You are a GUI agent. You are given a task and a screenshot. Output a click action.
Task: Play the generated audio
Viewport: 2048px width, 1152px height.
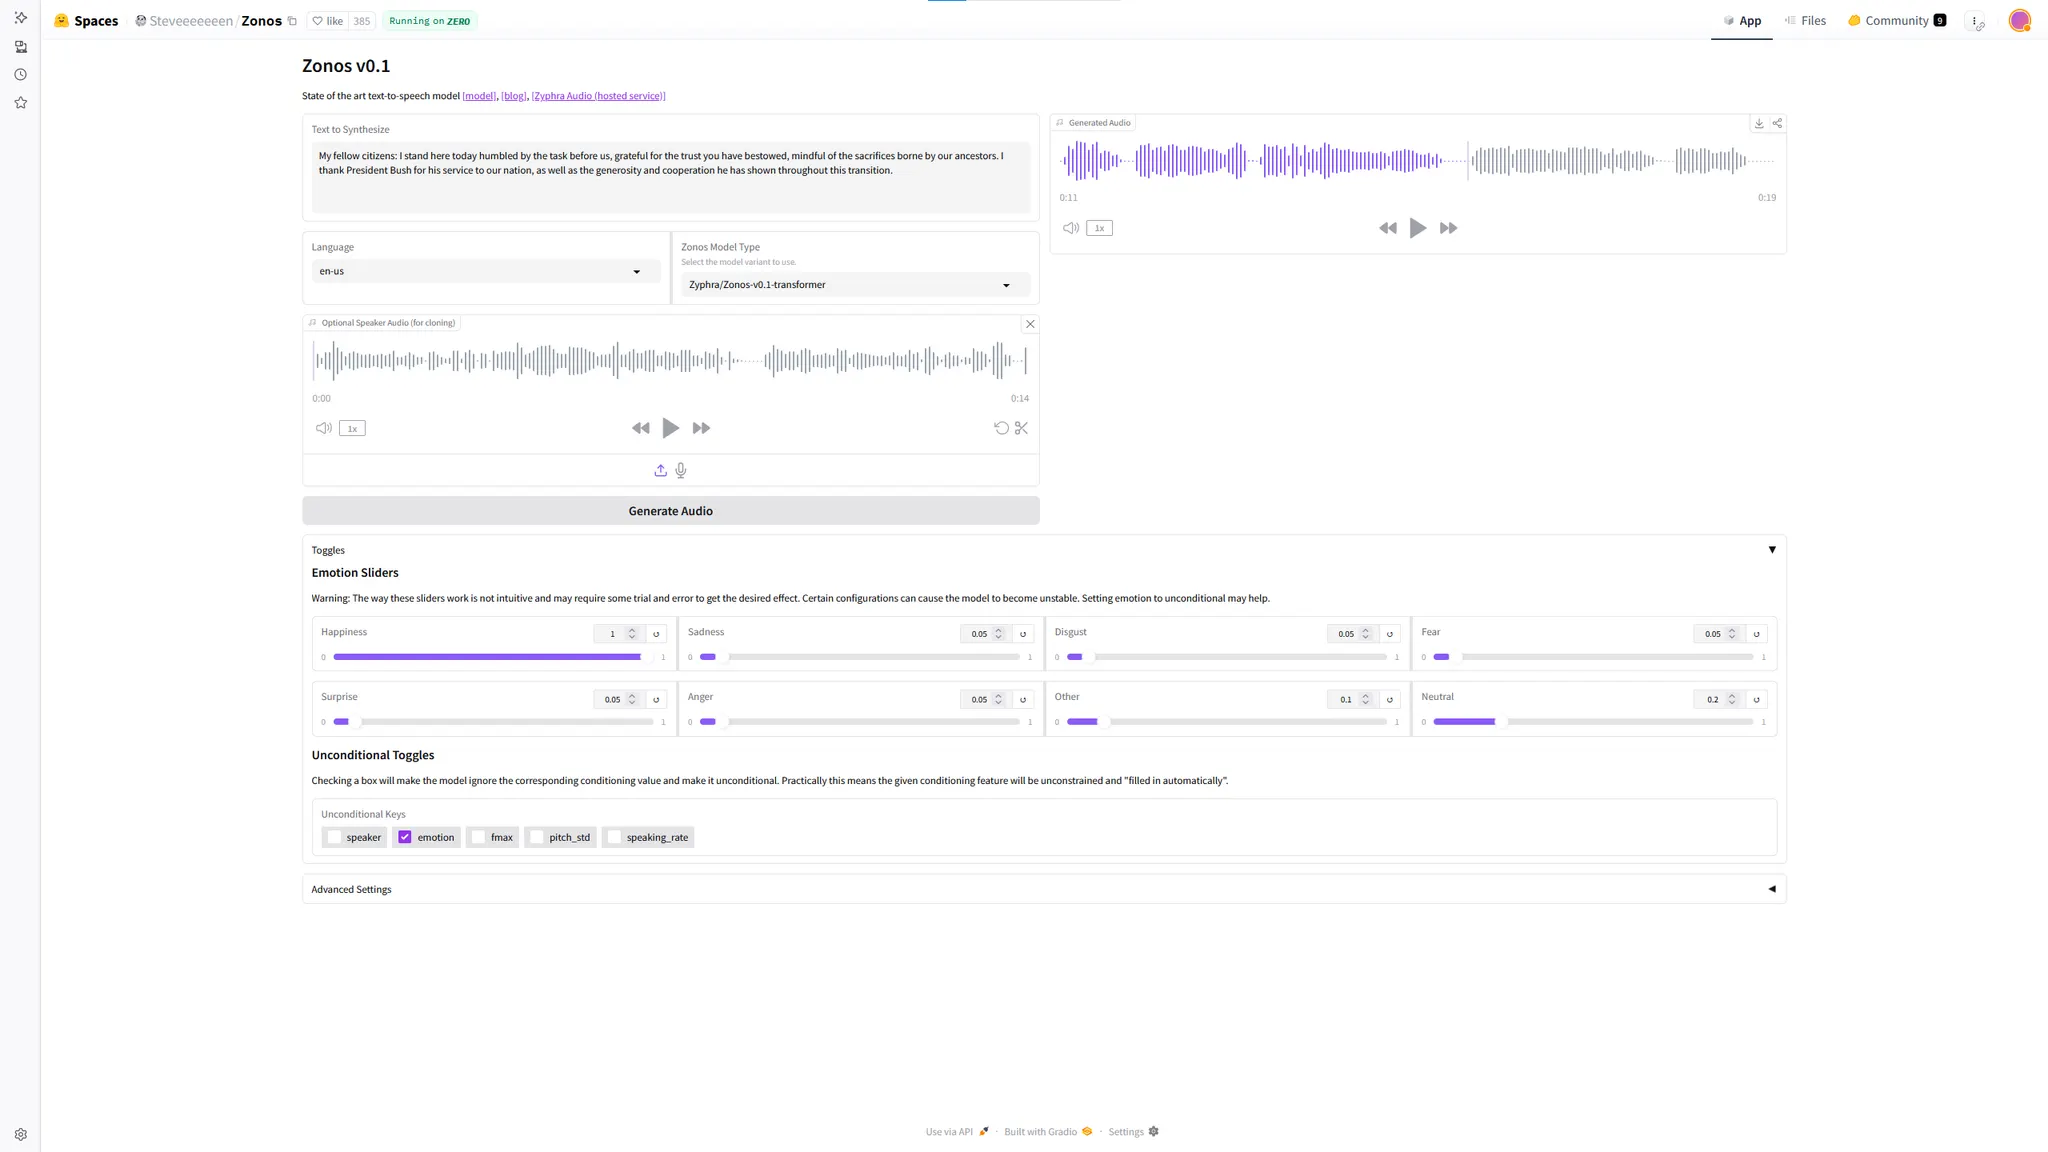pyautogui.click(x=1417, y=228)
